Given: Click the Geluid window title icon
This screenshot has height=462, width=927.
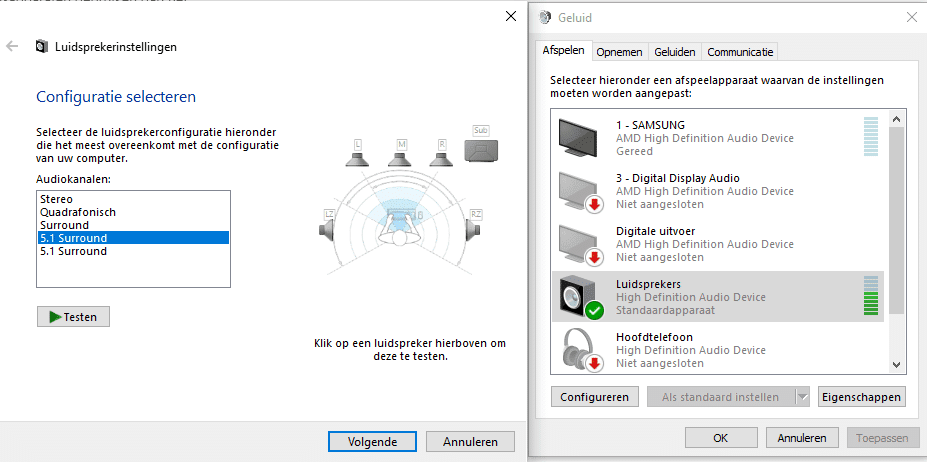Looking at the screenshot, I should [545, 18].
